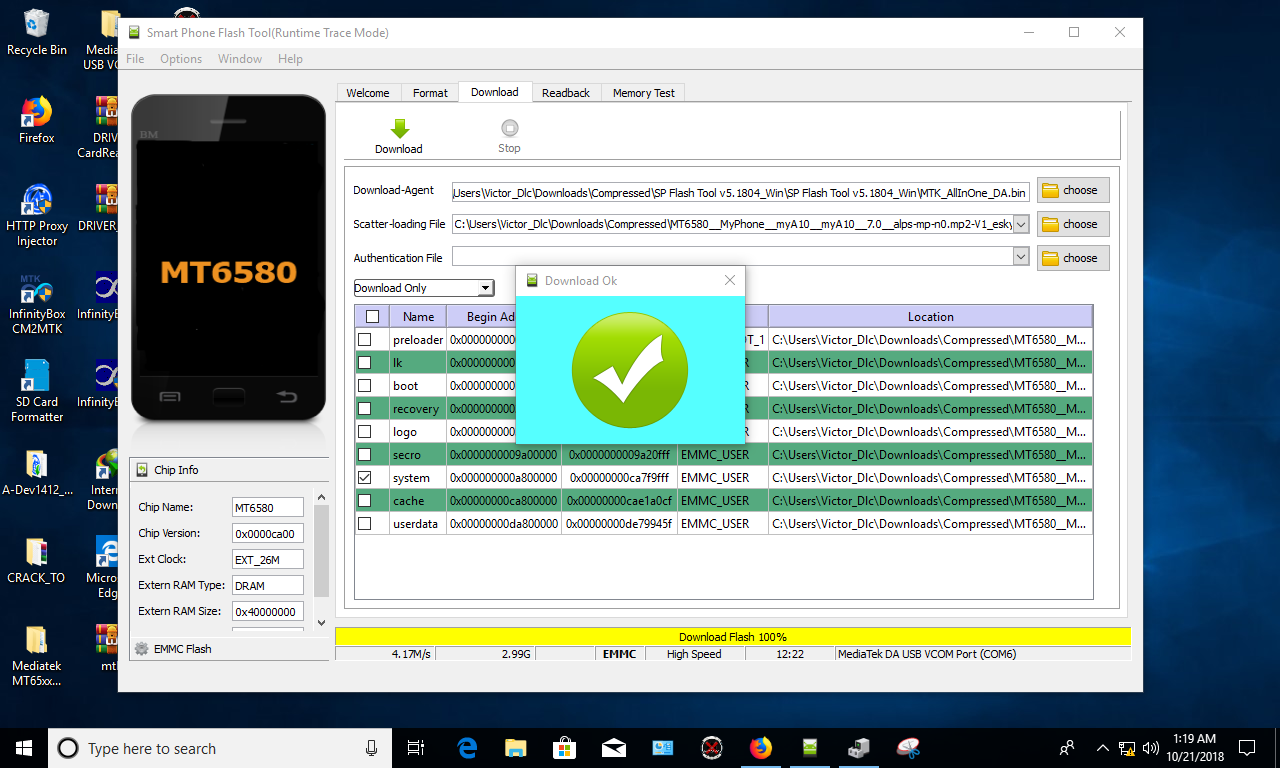Select the InfinityBox CM2MTK desktop icon
1280x768 pixels.
click(37, 303)
